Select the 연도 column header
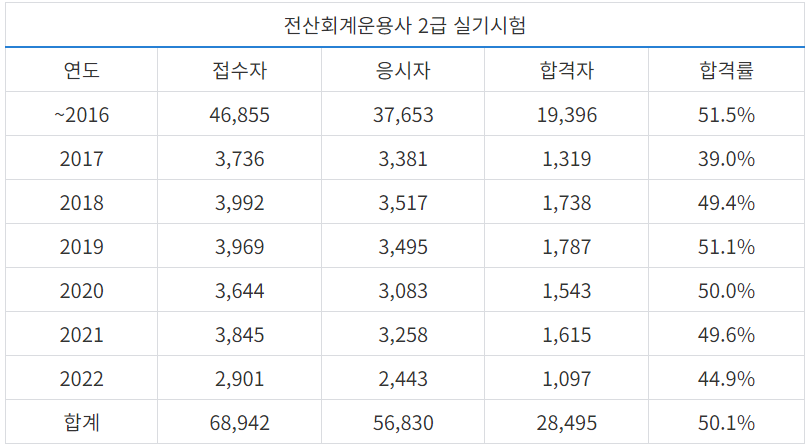This screenshot has height=447, width=806. pyautogui.click(x=81, y=70)
